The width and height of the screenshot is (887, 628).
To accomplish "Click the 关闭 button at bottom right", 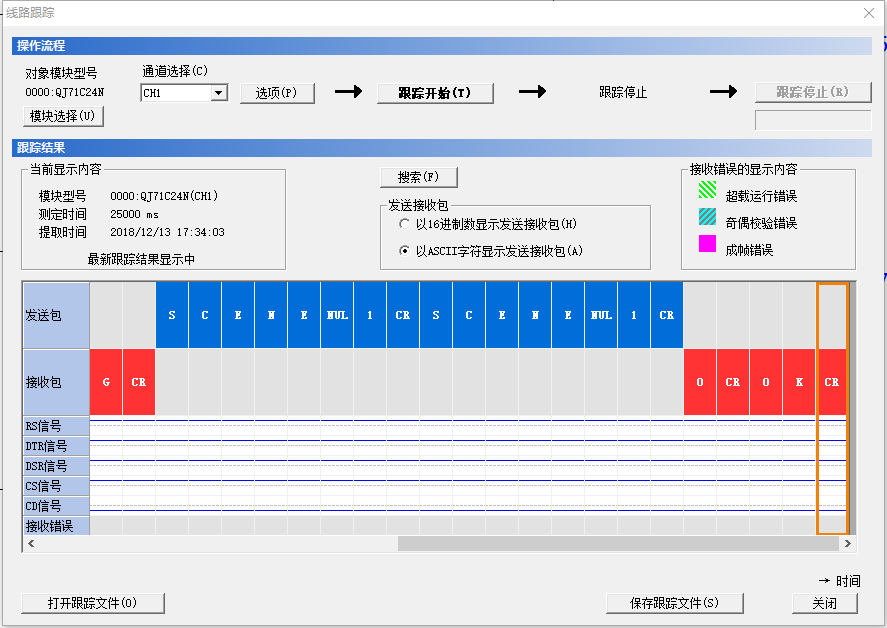I will 824,603.
